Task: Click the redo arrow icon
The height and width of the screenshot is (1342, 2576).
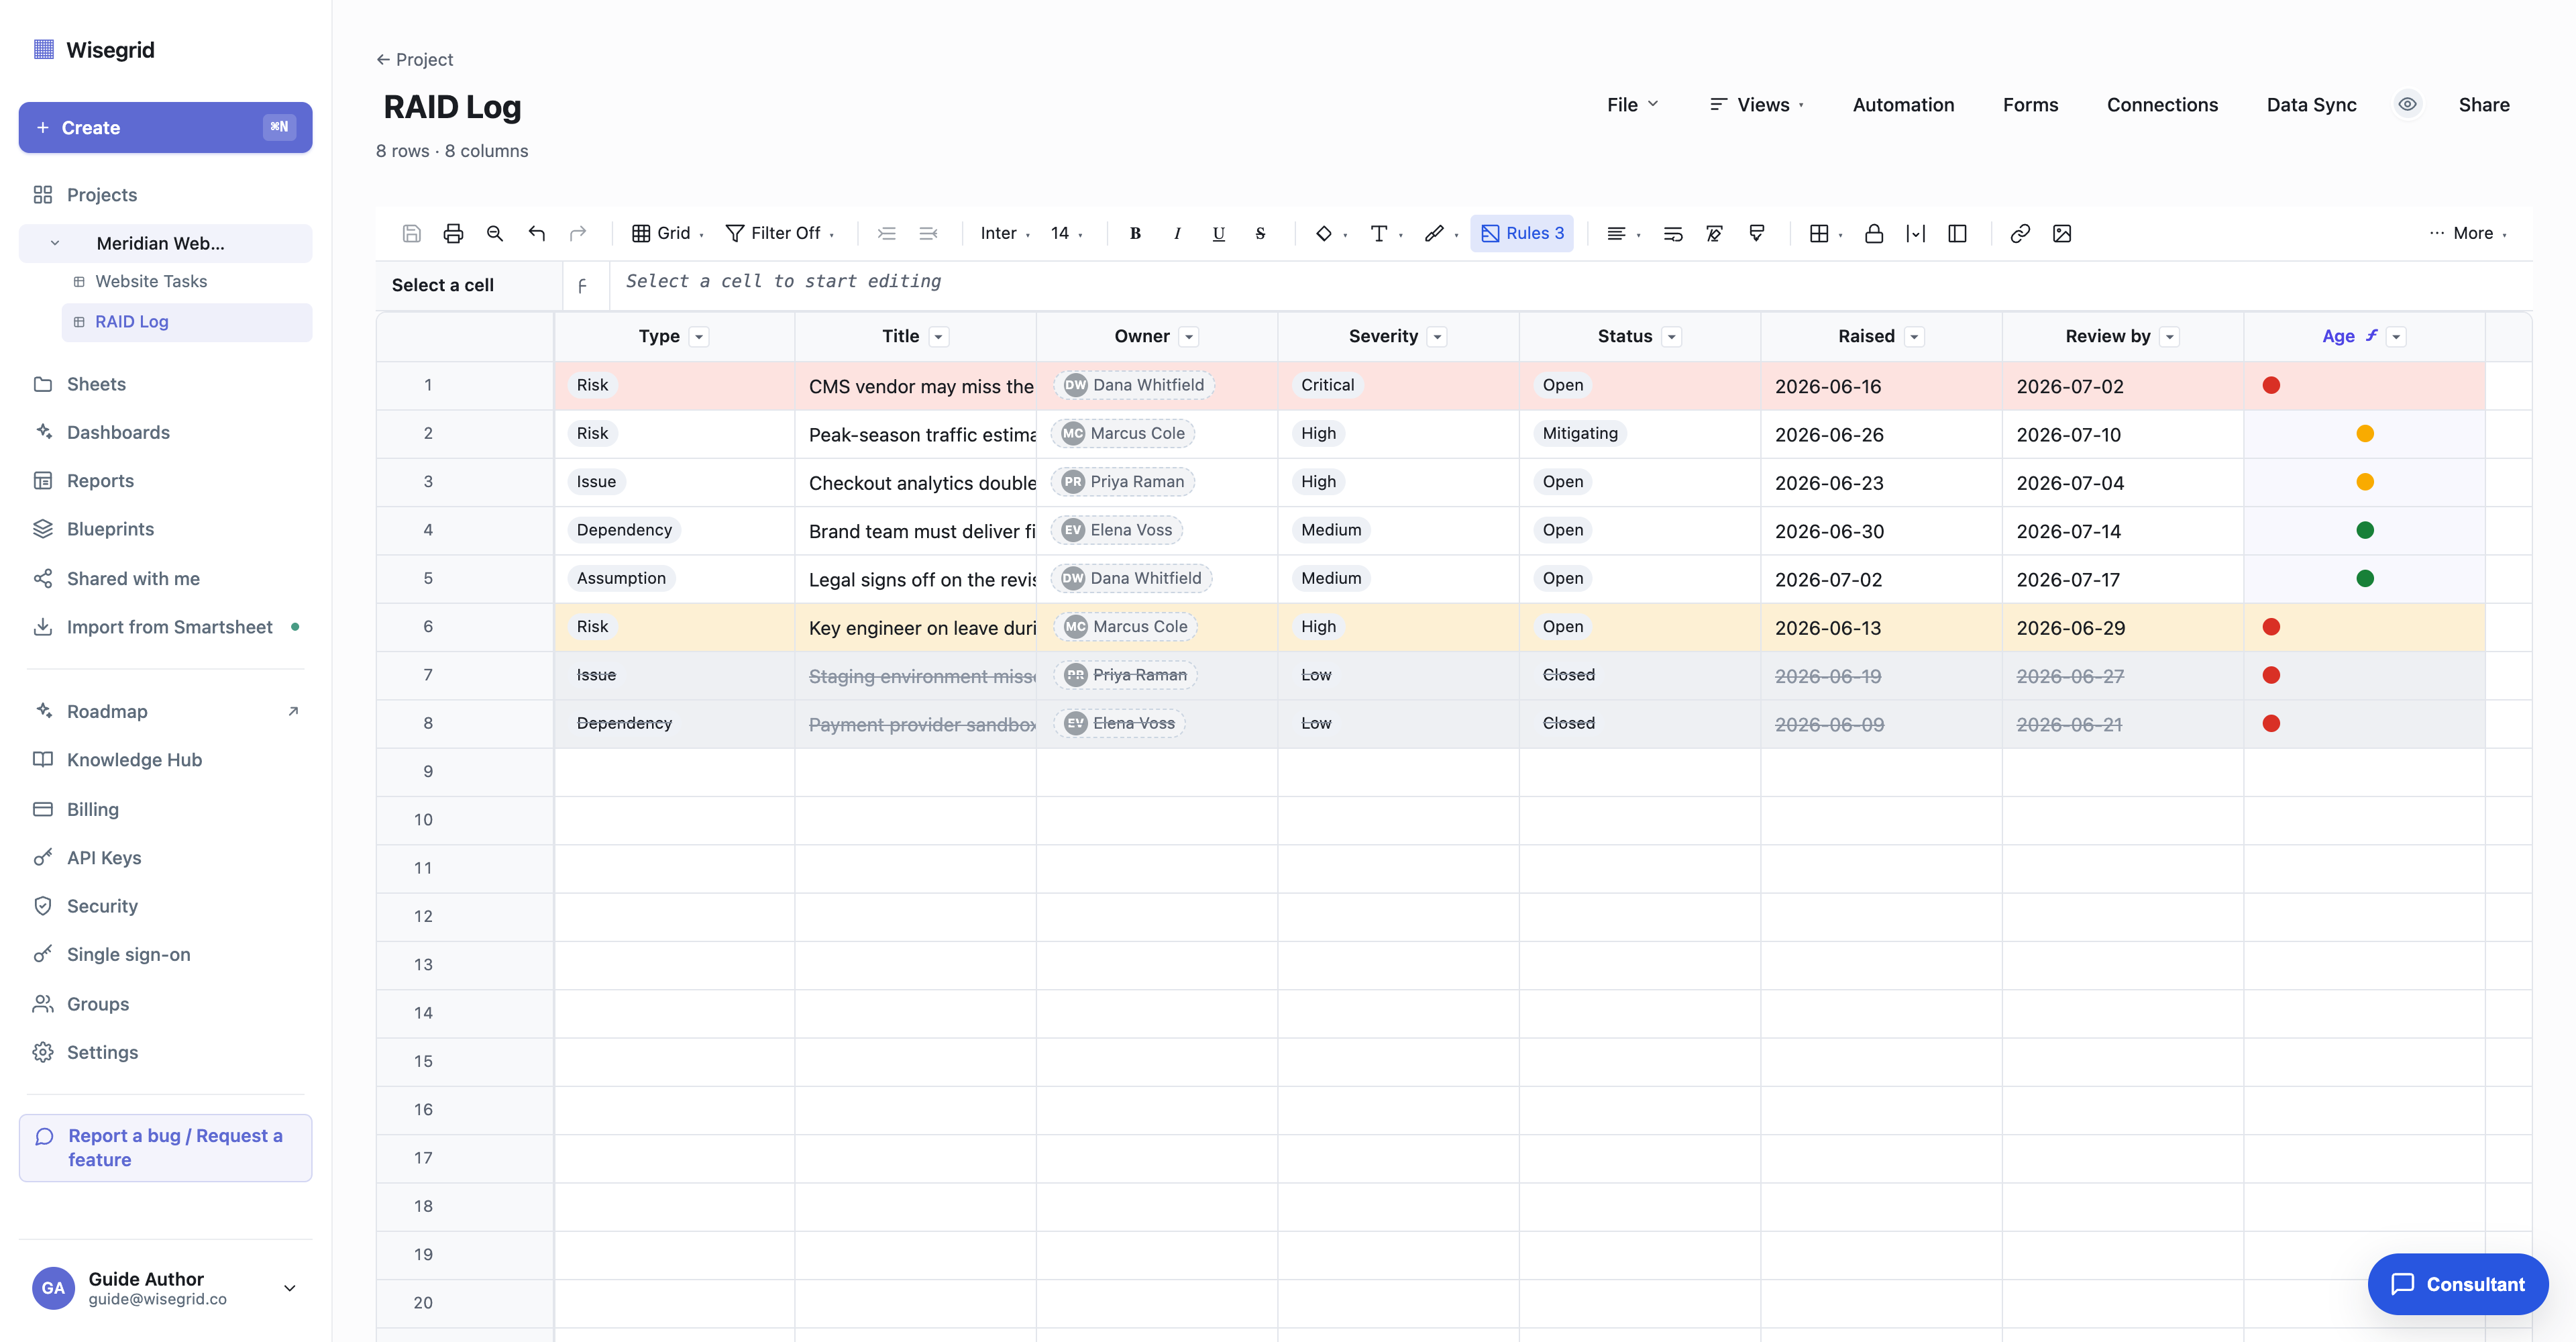Action: (x=578, y=233)
